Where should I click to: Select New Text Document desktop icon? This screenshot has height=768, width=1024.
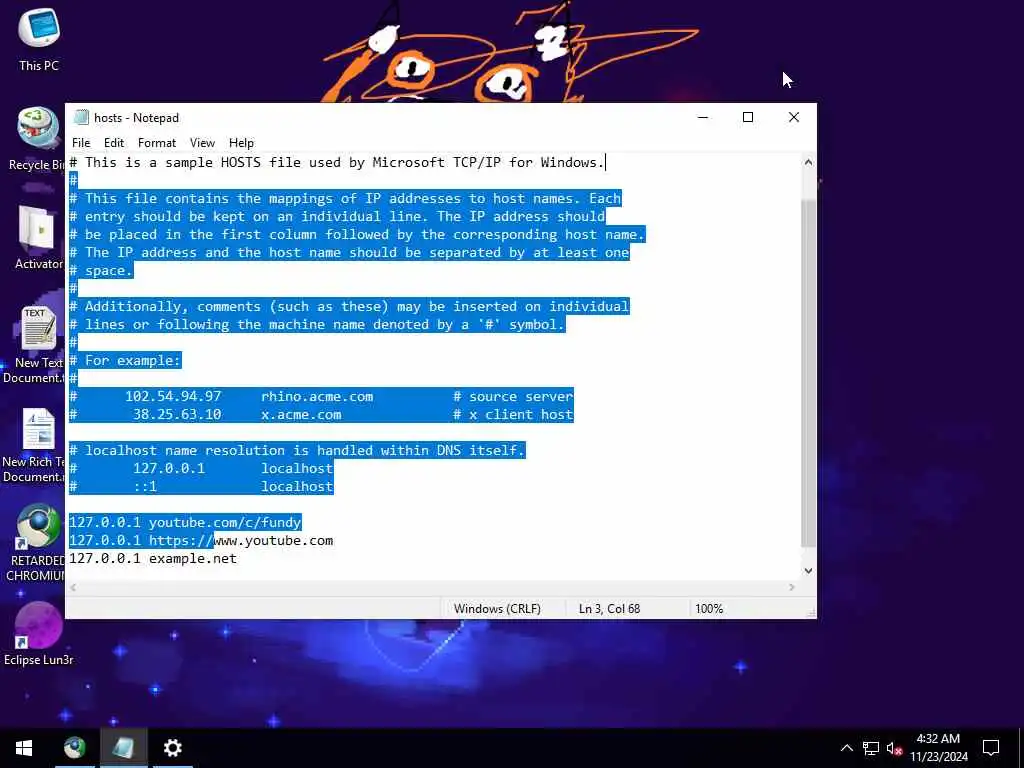tap(34, 344)
